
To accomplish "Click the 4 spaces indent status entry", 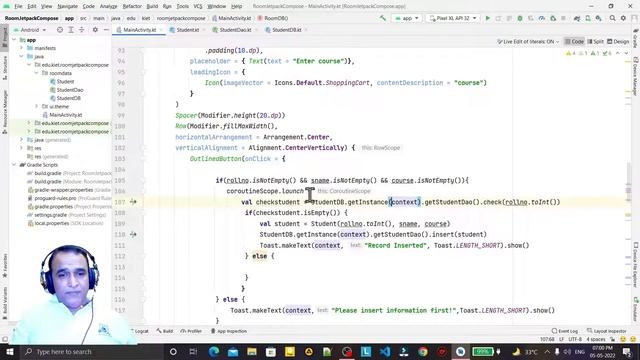I will point(596,339).
